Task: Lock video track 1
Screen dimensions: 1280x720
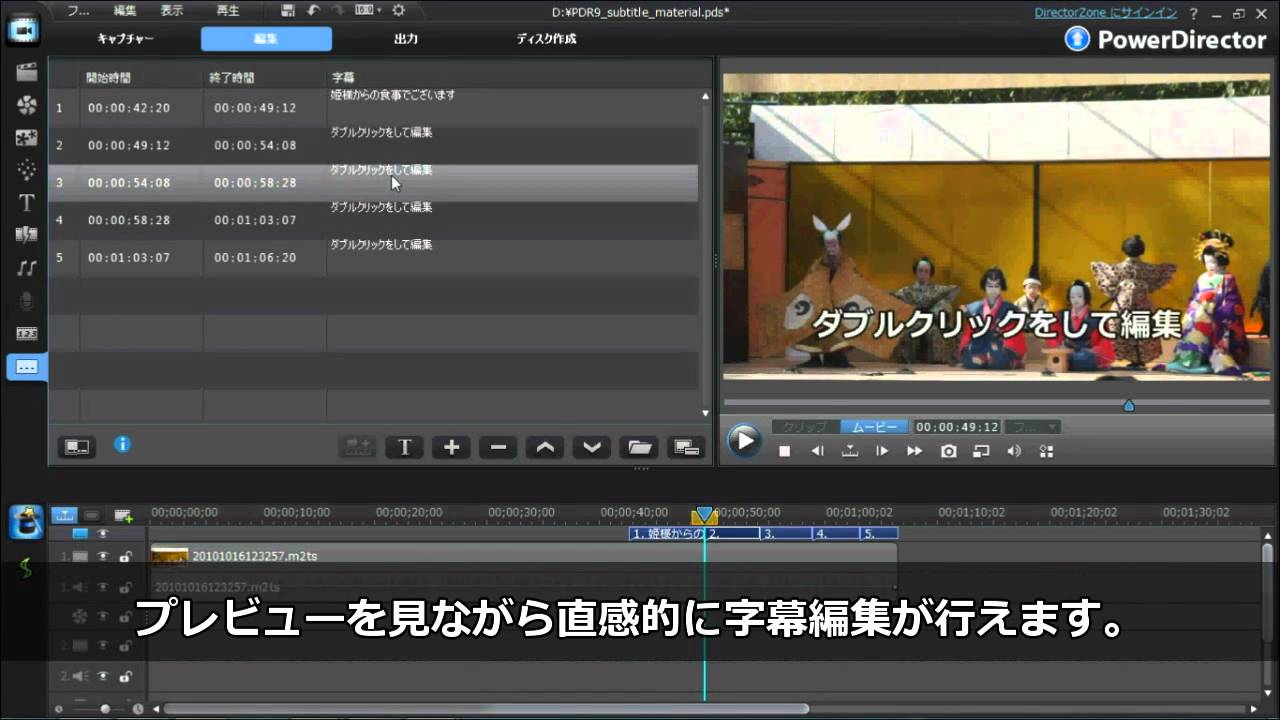Action: (125, 556)
